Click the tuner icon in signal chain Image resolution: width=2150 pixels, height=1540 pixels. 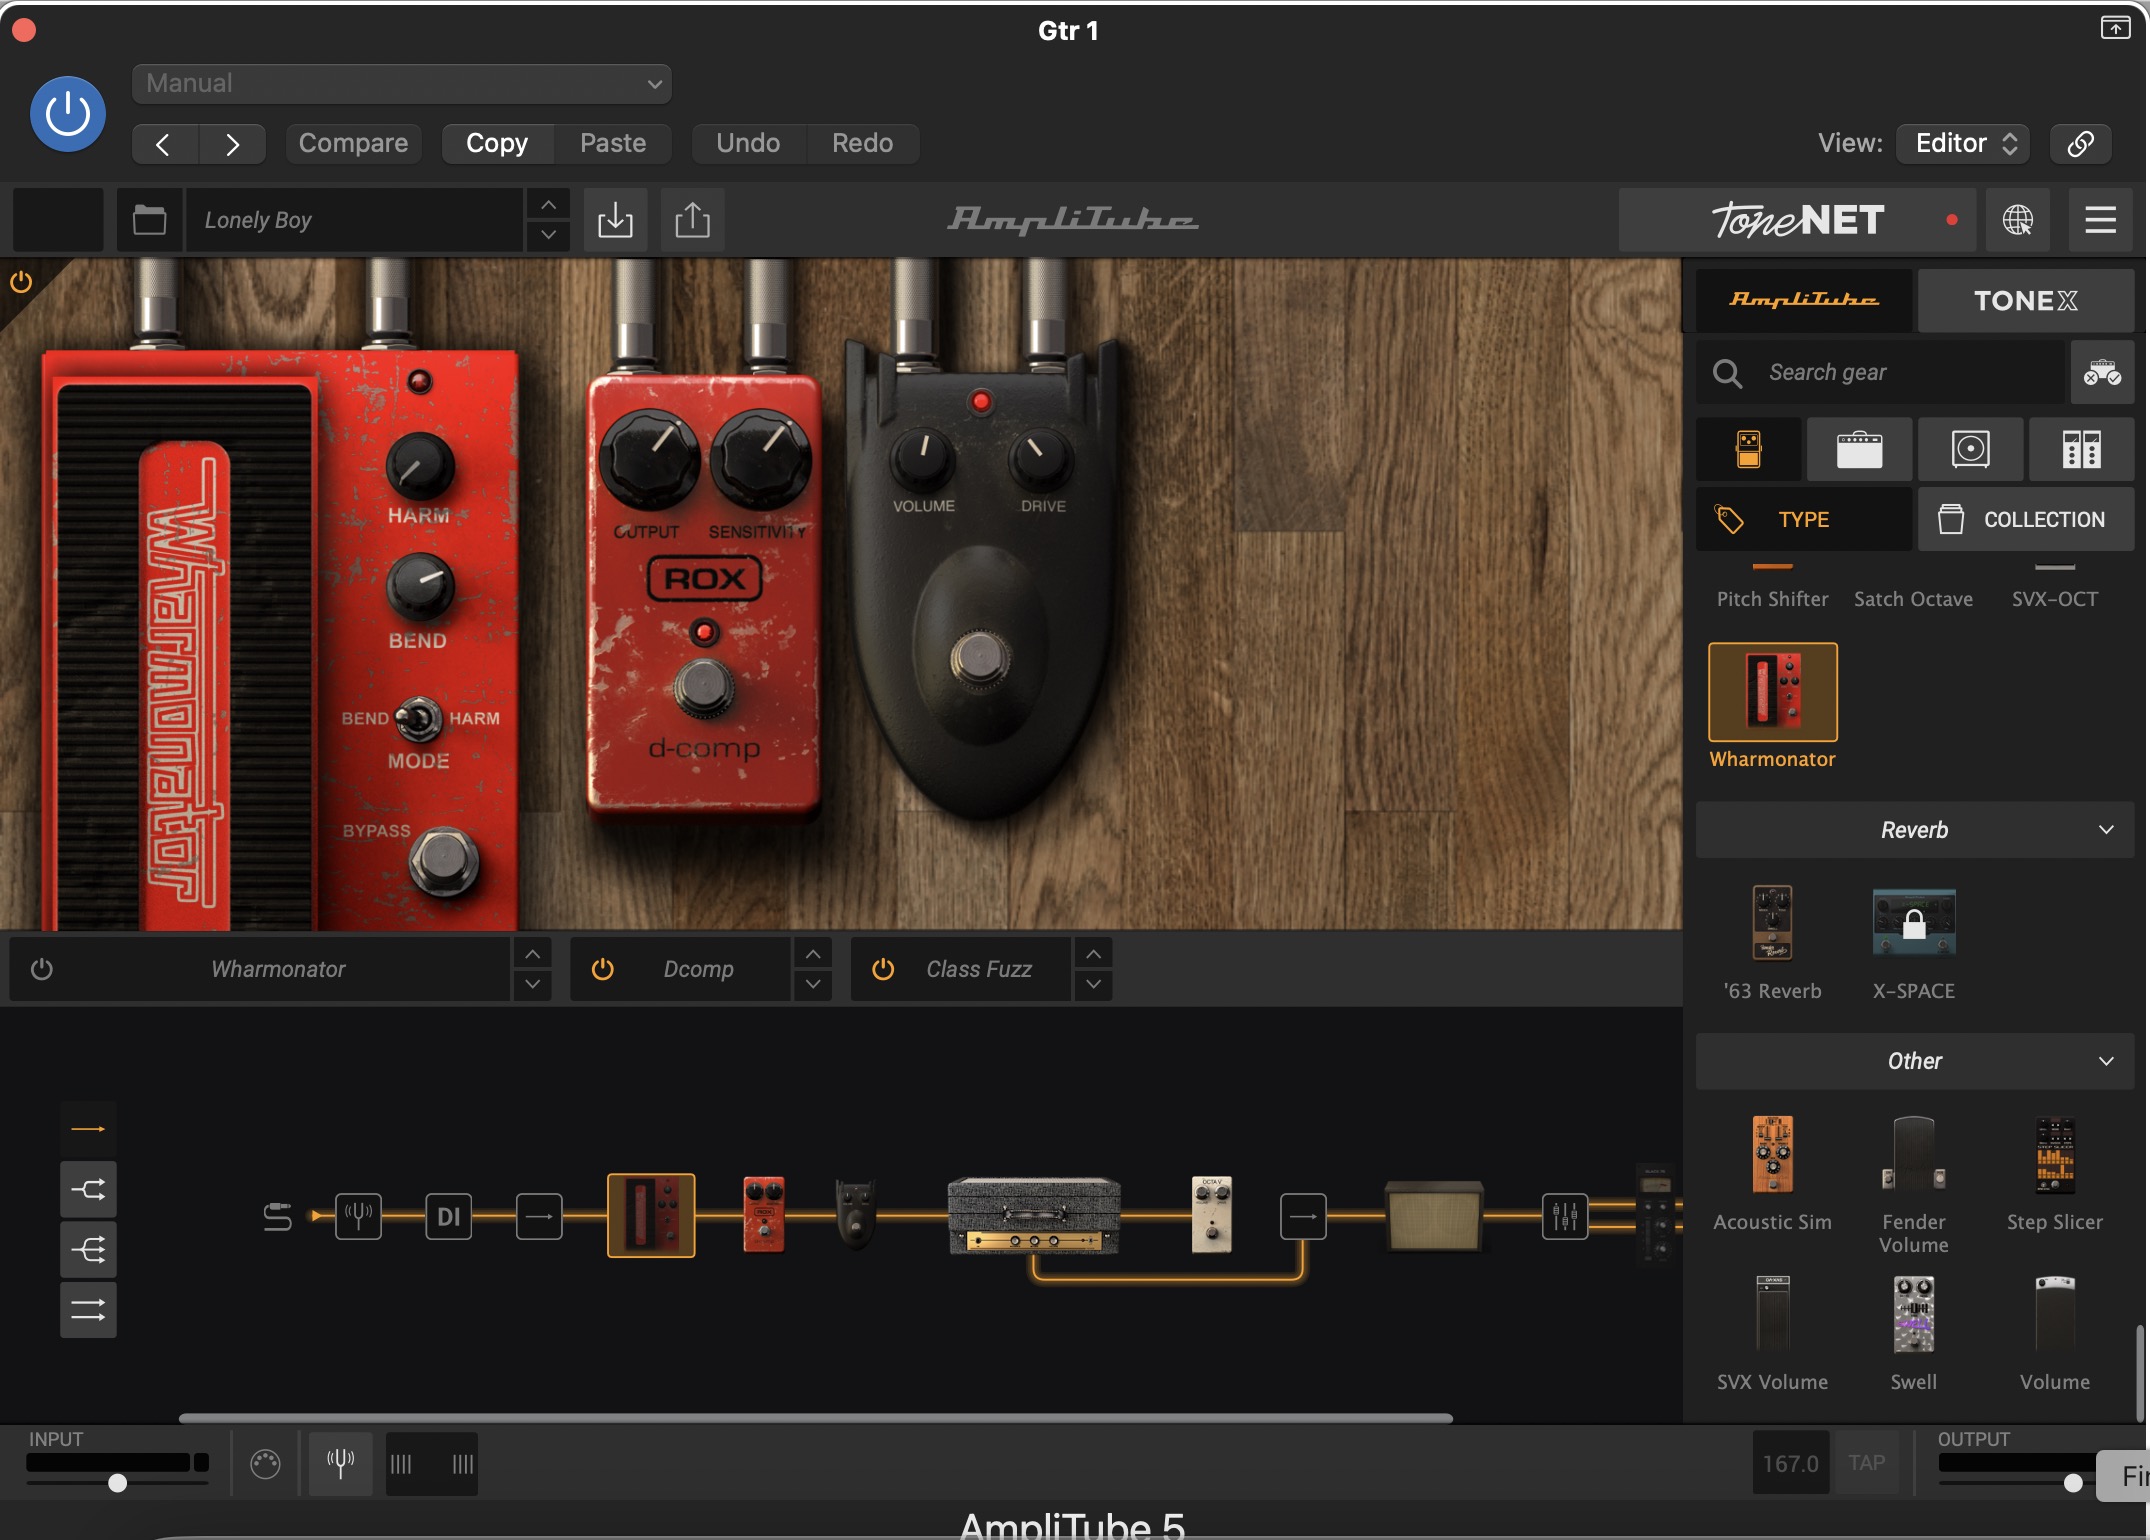tap(358, 1216)
